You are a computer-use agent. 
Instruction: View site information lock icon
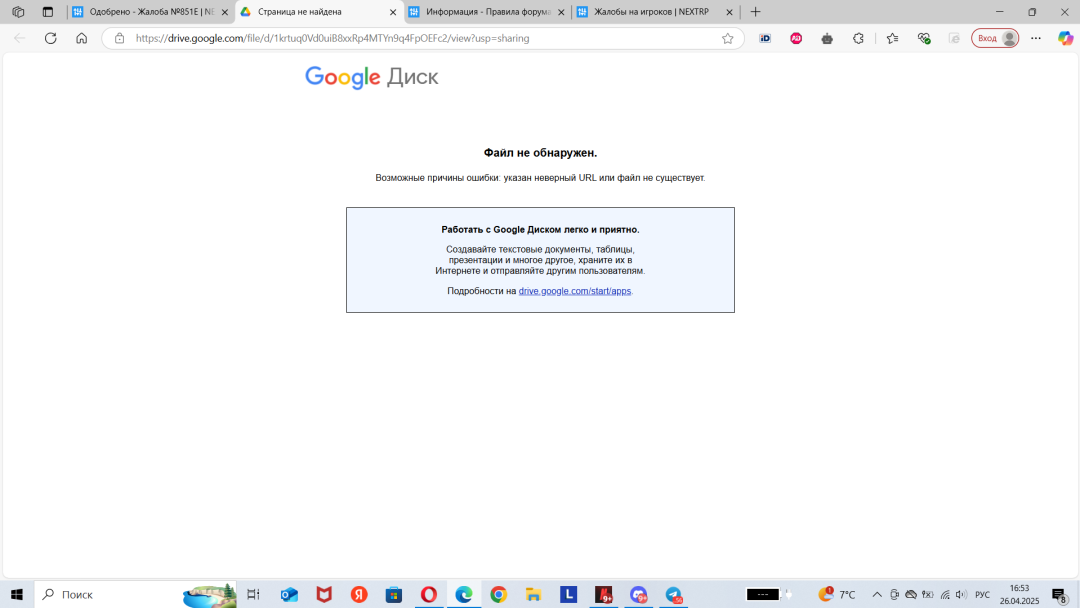120,39
